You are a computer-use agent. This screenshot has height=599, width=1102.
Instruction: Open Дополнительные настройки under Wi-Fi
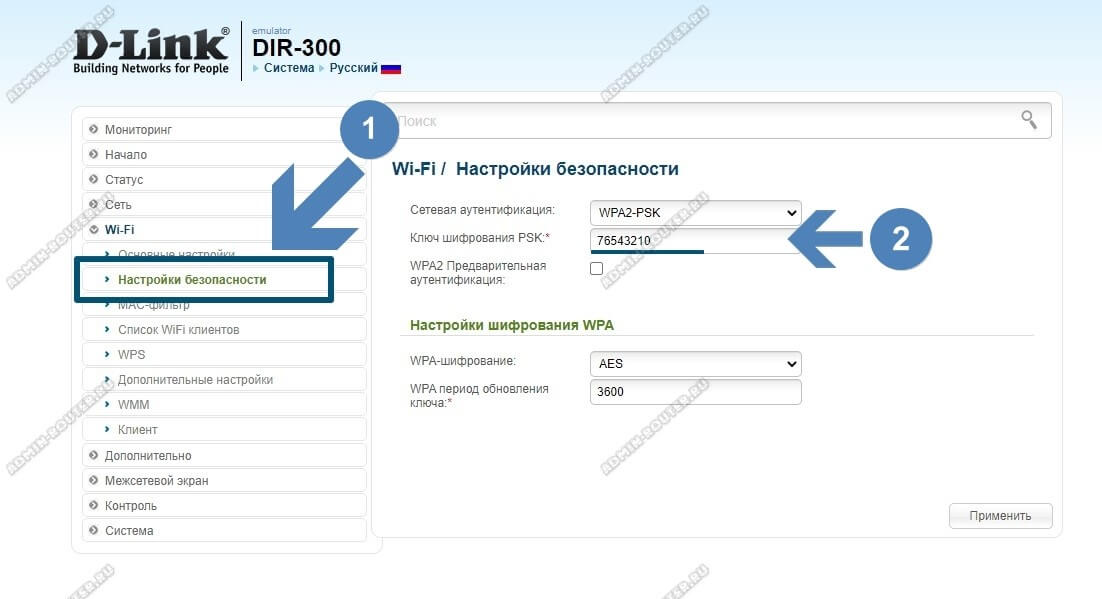195,380
